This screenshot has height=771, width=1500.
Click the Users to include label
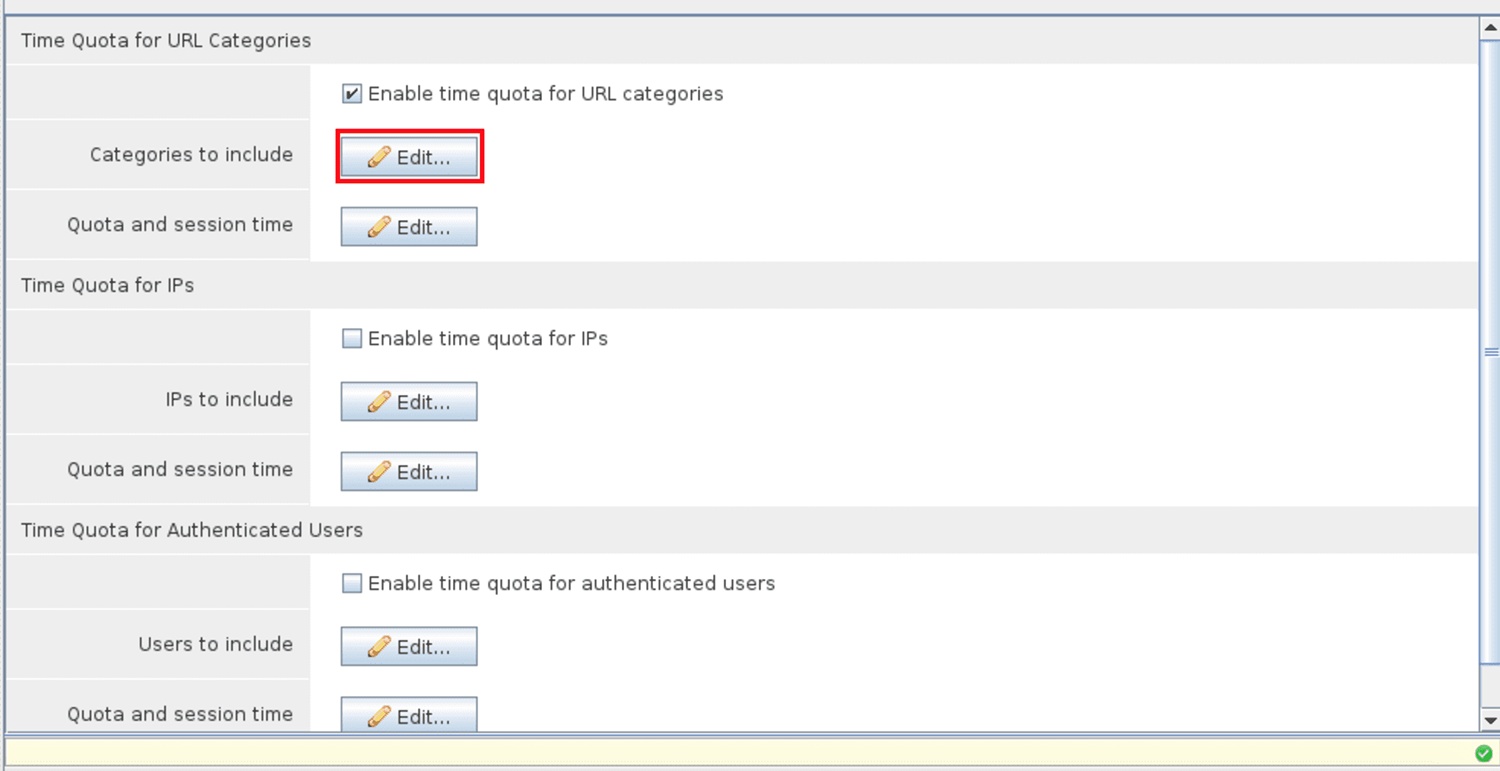point(215,645)
